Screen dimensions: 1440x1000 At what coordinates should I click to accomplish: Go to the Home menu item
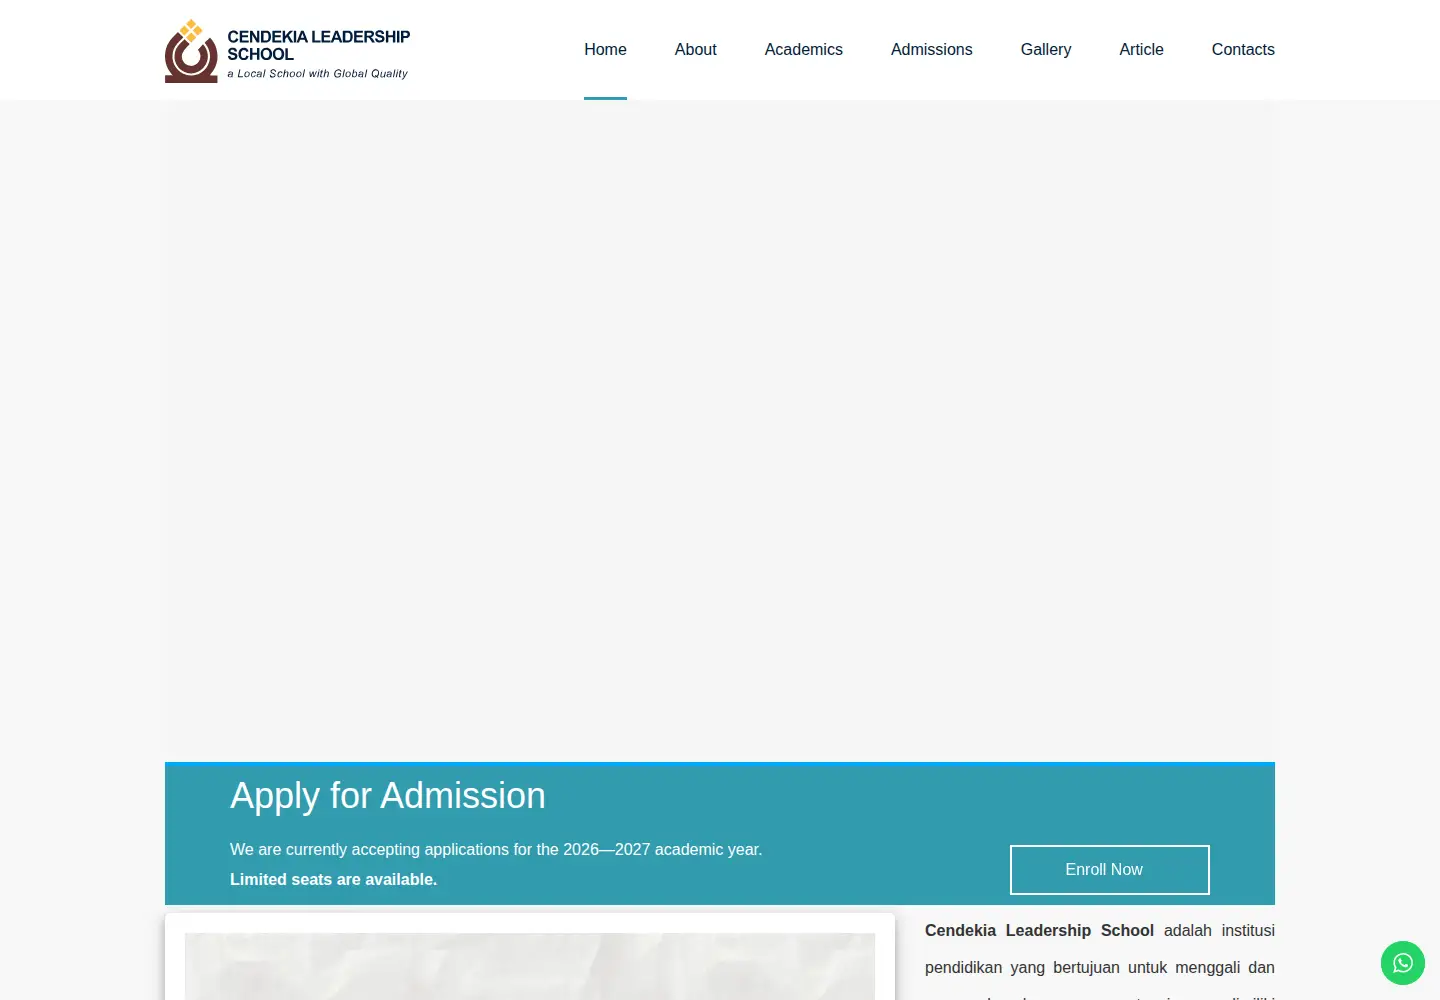605,50
